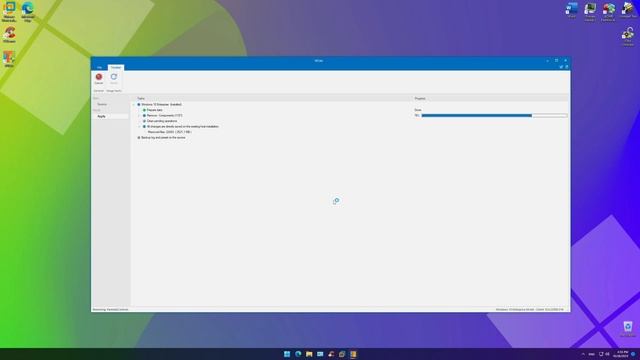Image resolution: width=640 pixels, height=360 pixels.
Task: Collapse the changes saved directly task row
Action: click(x=139, y=127)
